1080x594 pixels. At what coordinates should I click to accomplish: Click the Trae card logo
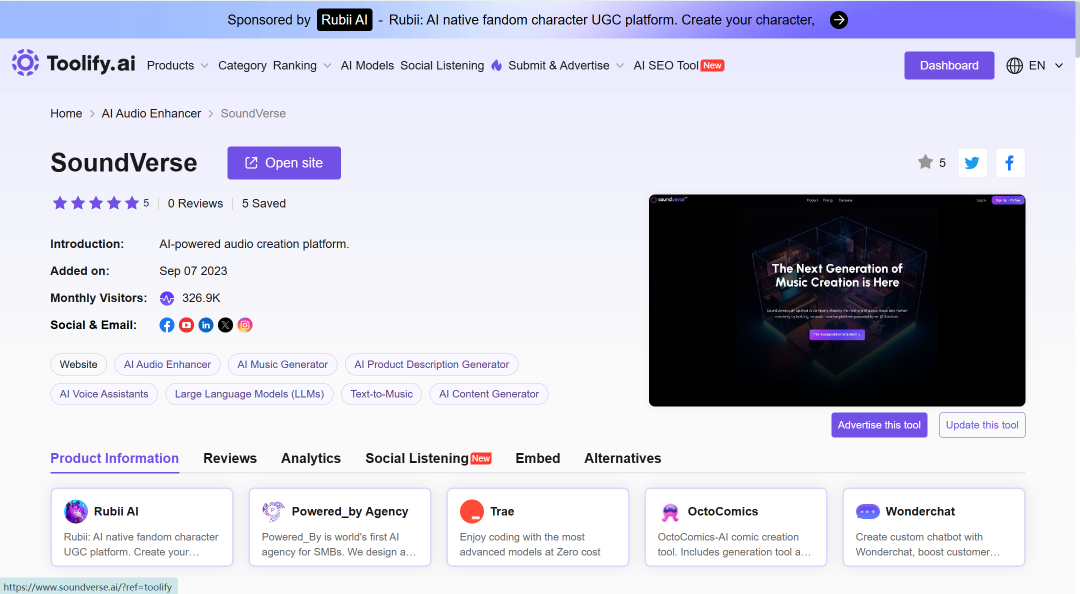coord(472,511)
